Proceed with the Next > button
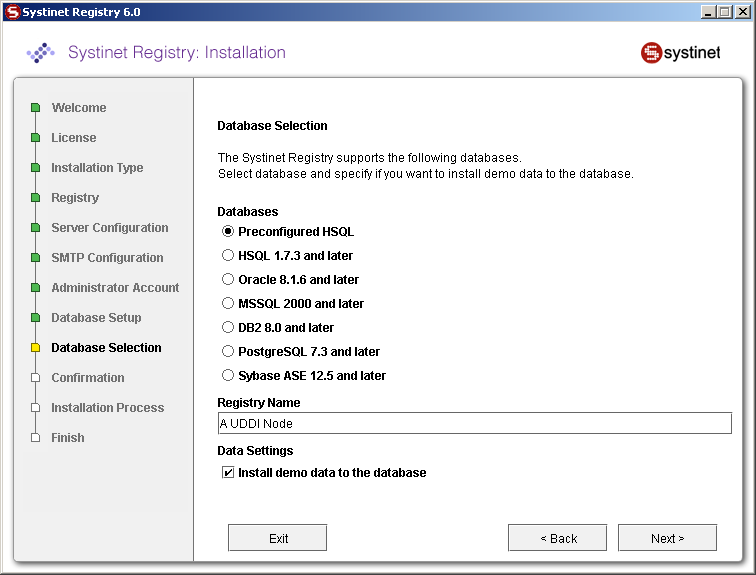 point(667,538)
